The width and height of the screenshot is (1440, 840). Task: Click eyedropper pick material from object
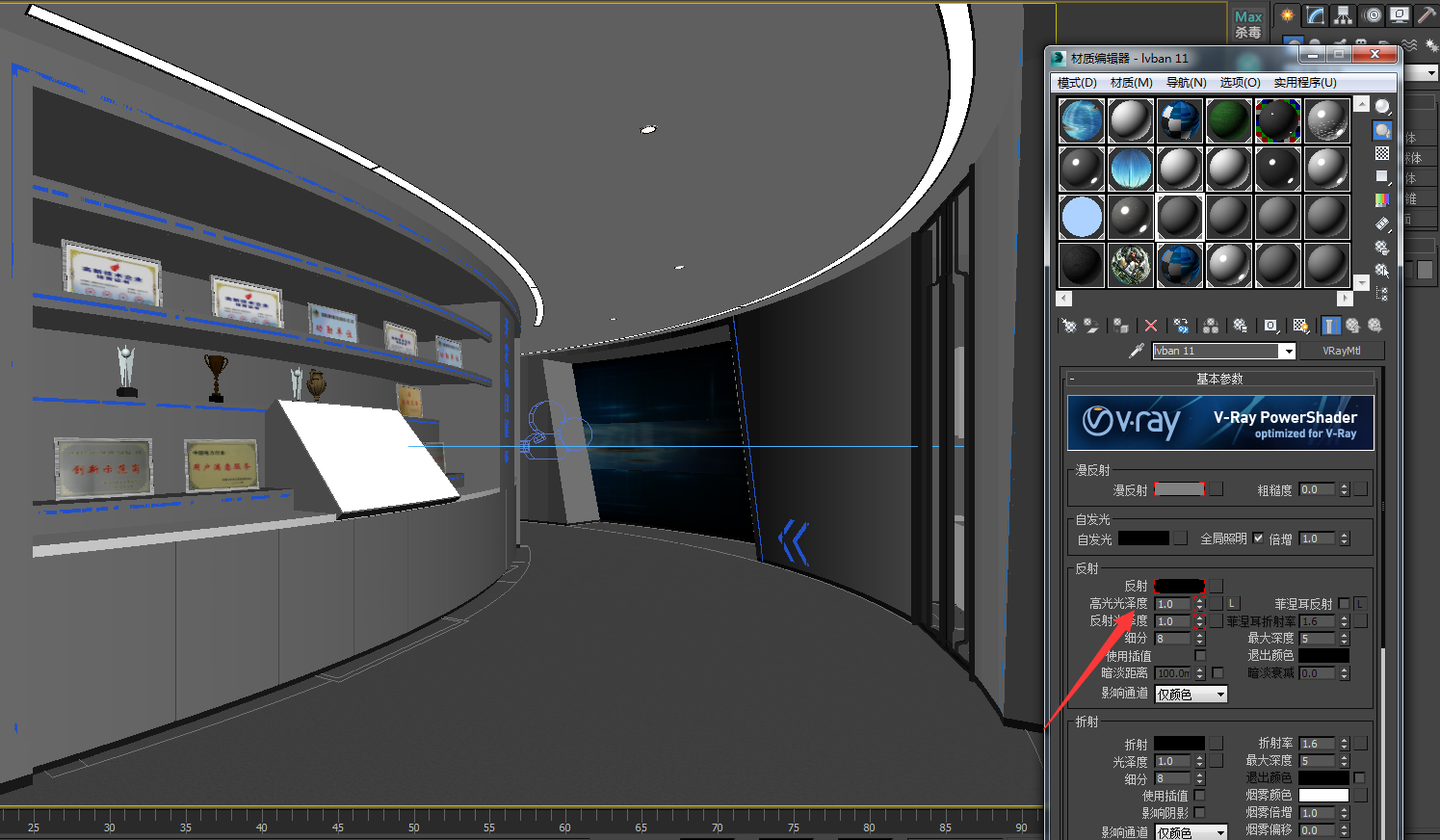1136,351
